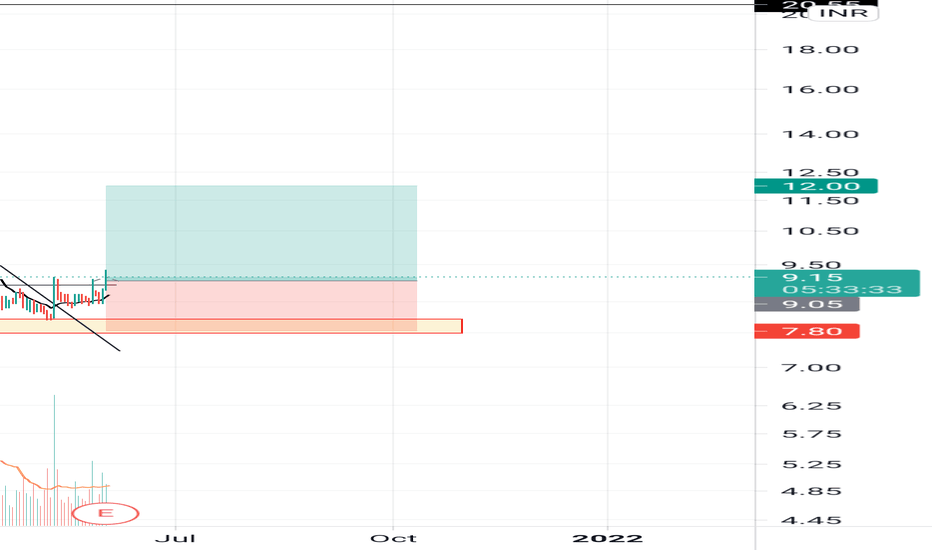Select the red loss zone of long position
This screenshot has height=550, width=932.
coord(262,304)
